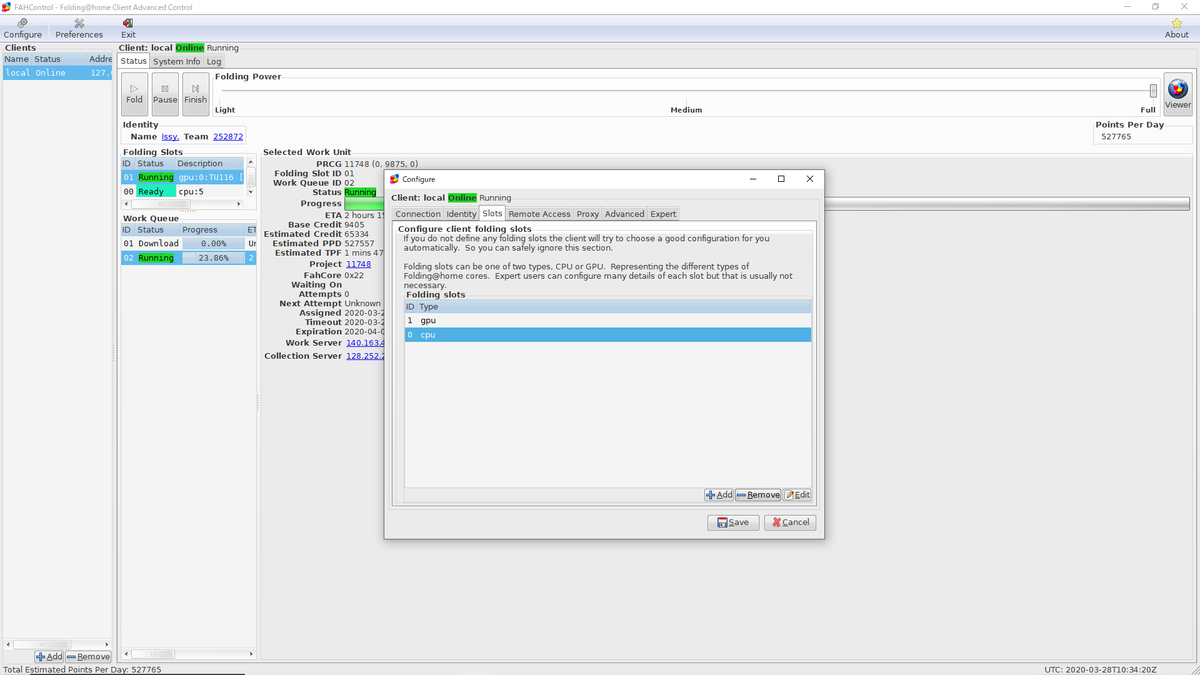Open the About dialog

(1177, 28)
